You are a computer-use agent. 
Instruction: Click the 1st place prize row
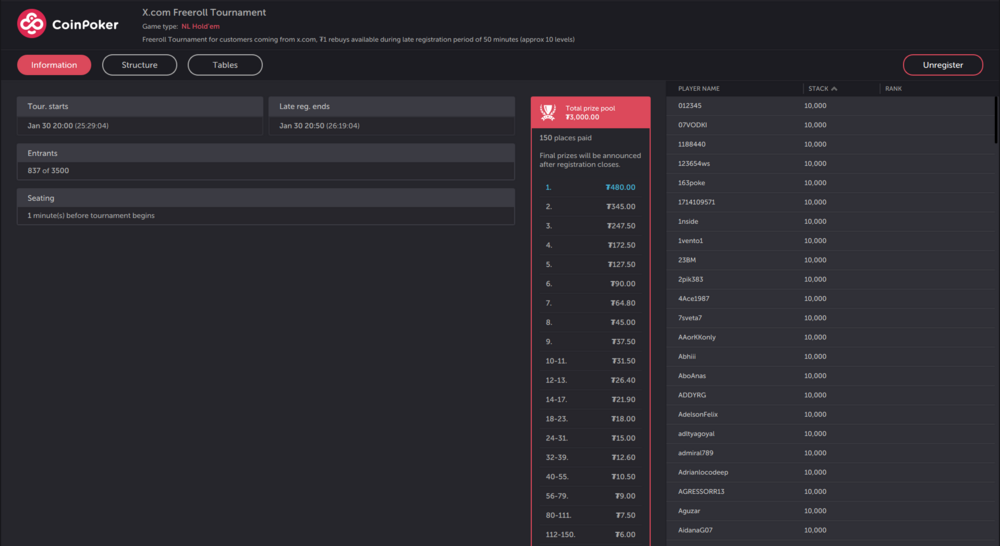(590, 187)
